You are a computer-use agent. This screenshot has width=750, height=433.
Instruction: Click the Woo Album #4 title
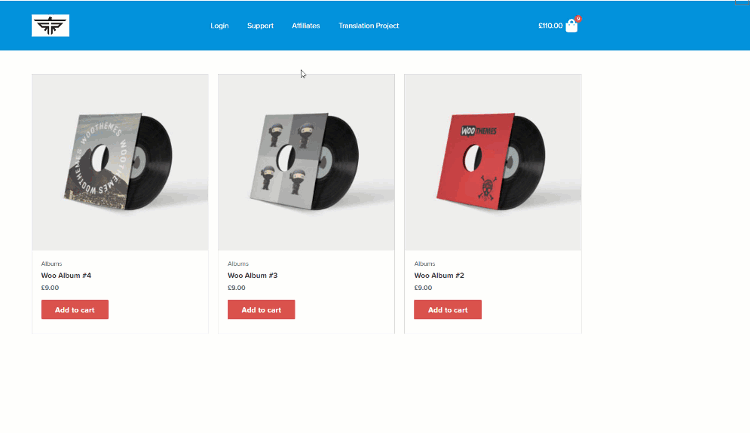[66, 276]
